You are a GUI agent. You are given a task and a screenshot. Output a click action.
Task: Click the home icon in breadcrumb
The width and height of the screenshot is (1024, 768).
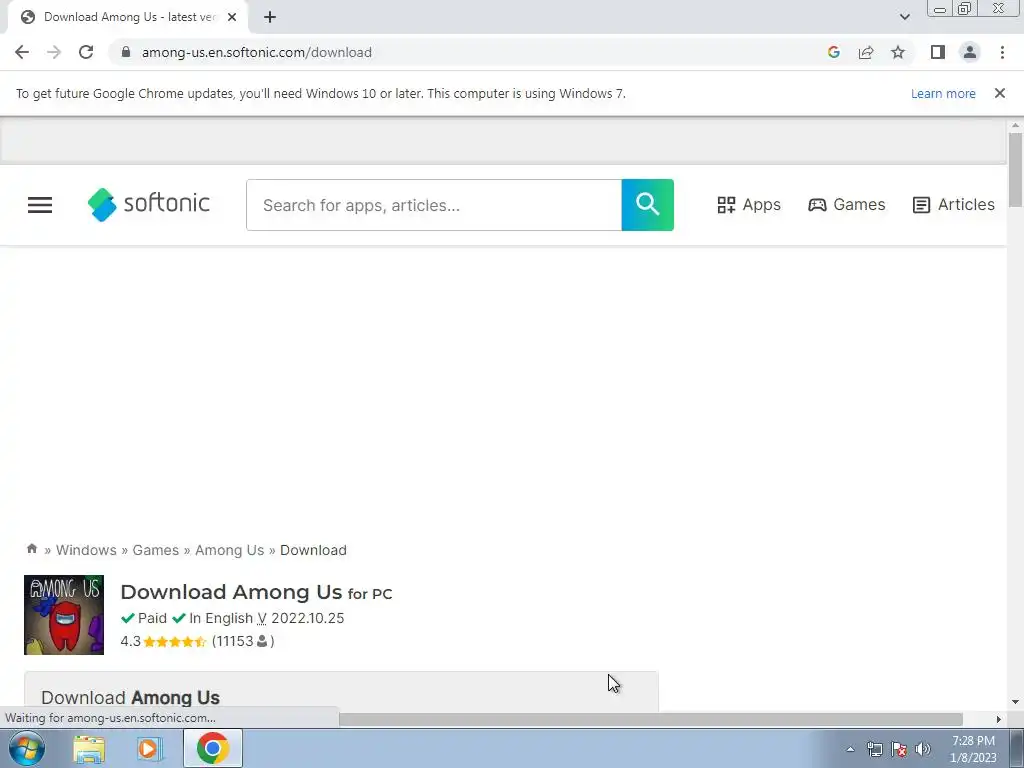pyautogui.click(x=31, y=549)
